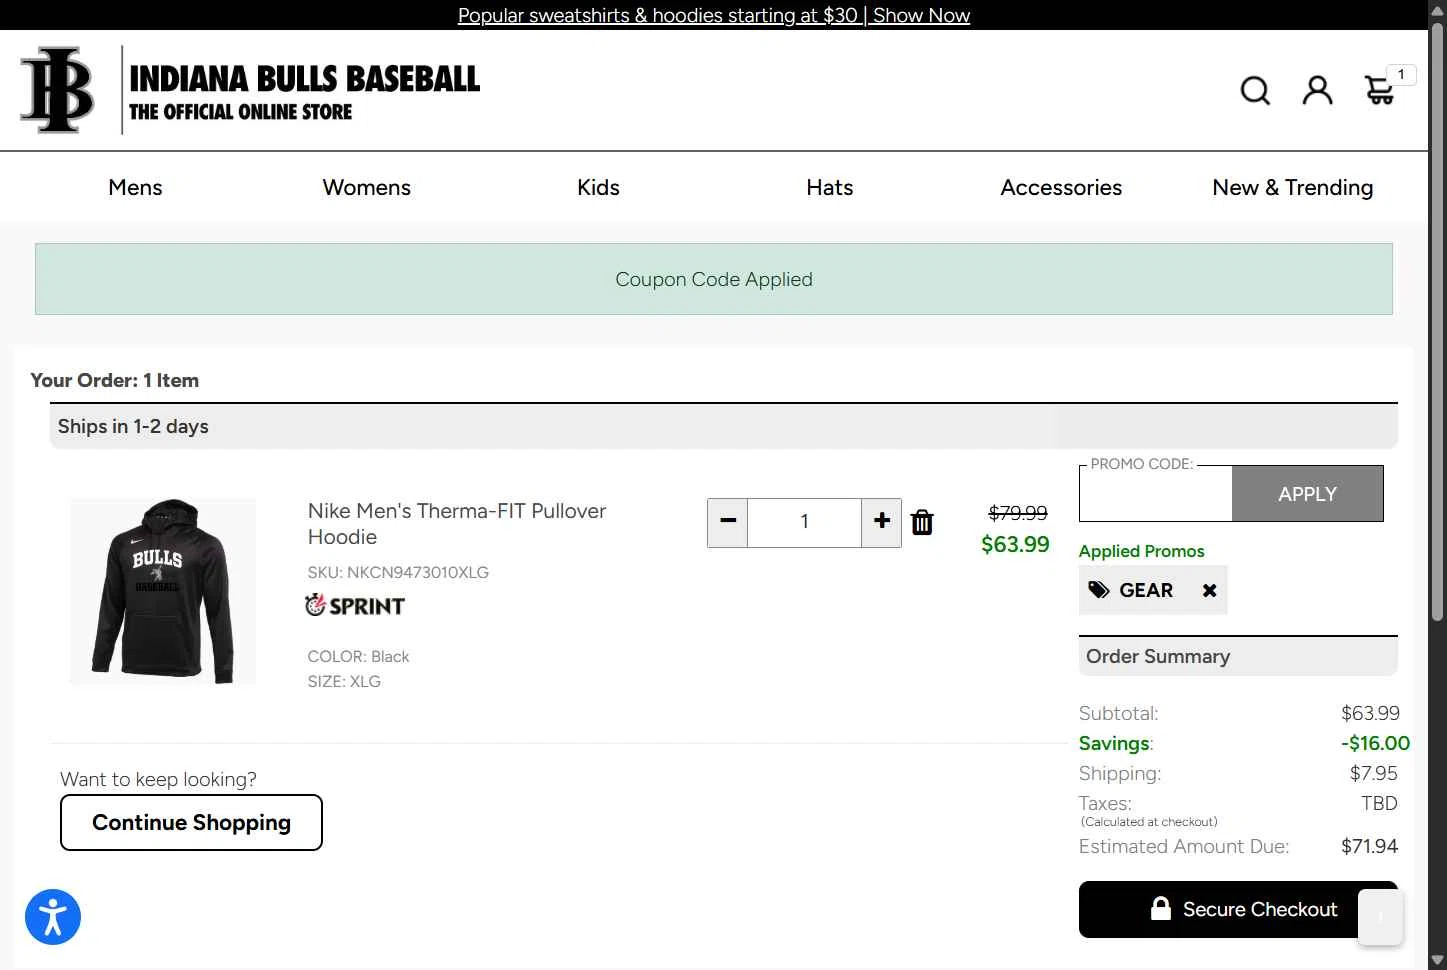The height and width of the screenshot is (970, 1447).
Task: Open the search magnifier icon
Action: tap(1255, 91)
